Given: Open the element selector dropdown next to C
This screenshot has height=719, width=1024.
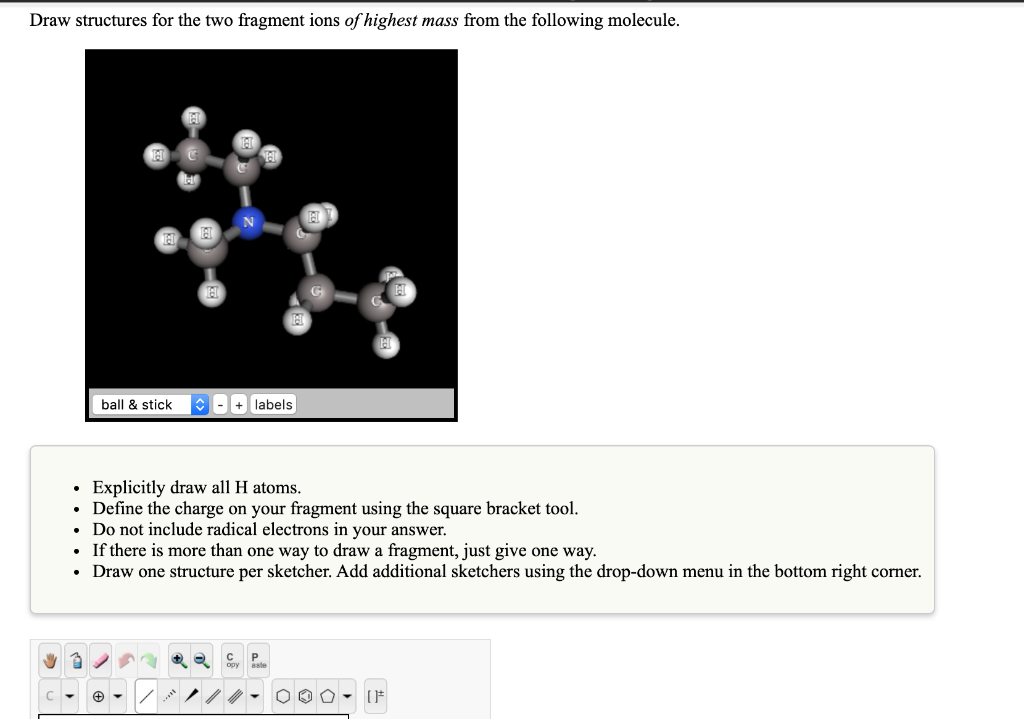Looking at the screenshot, I should [68, 695].
